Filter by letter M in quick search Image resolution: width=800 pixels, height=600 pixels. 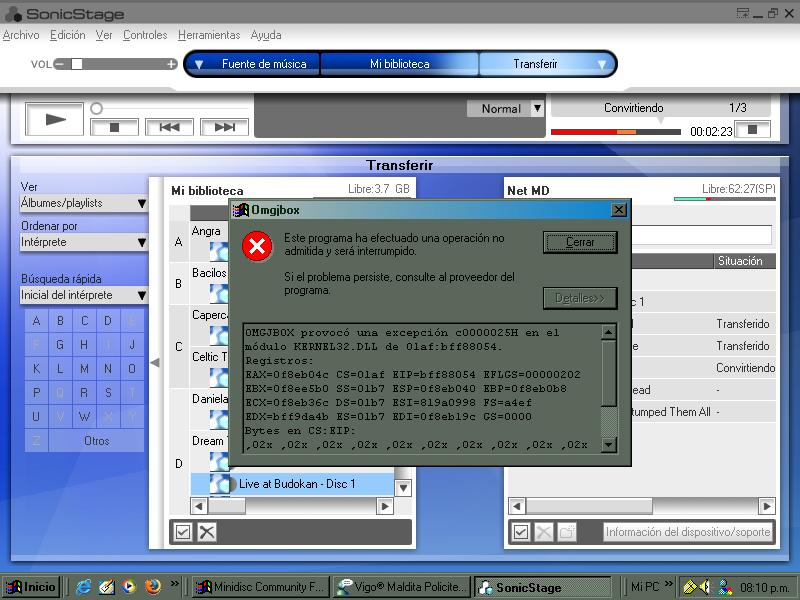pos(84,369)
